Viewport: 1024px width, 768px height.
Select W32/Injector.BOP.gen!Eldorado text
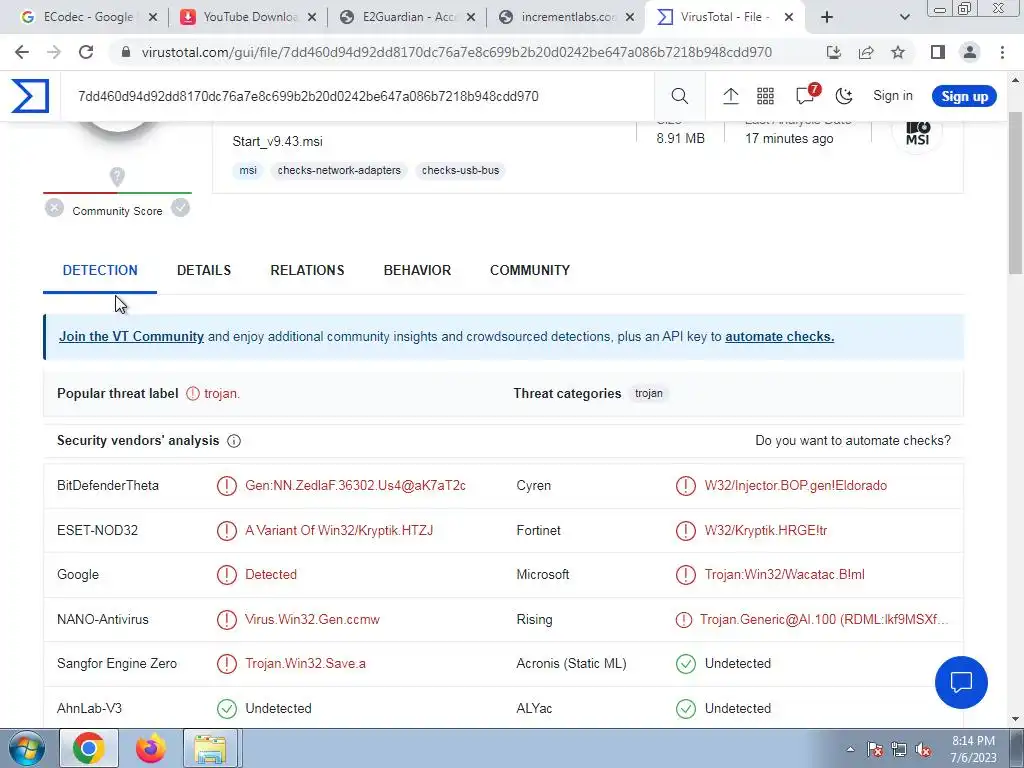(795, 485)
